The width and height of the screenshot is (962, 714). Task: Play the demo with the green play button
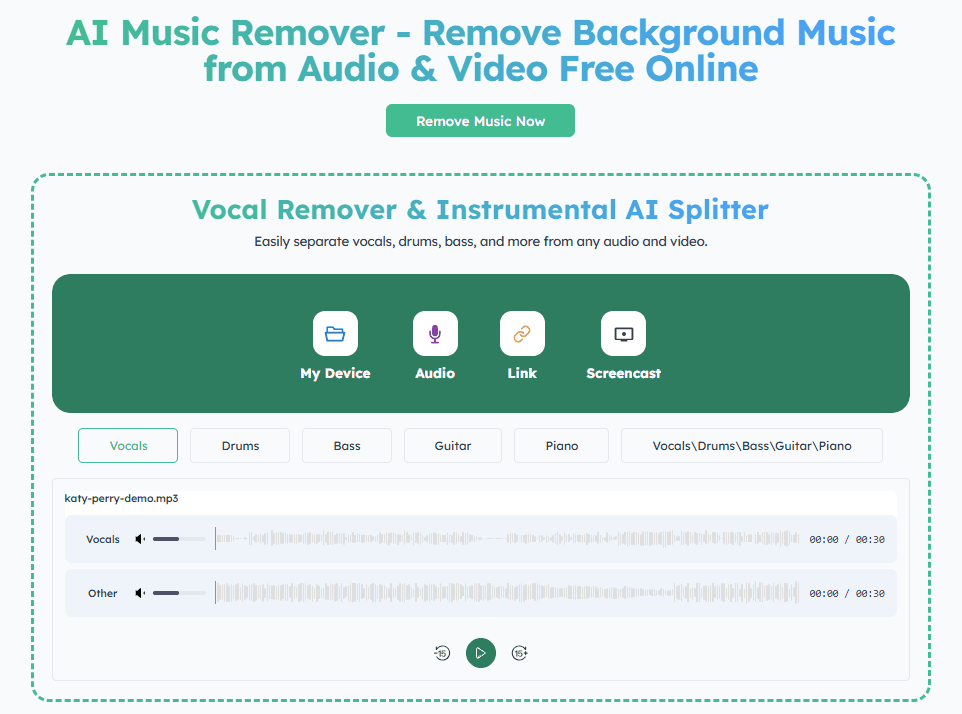(481, 653)
